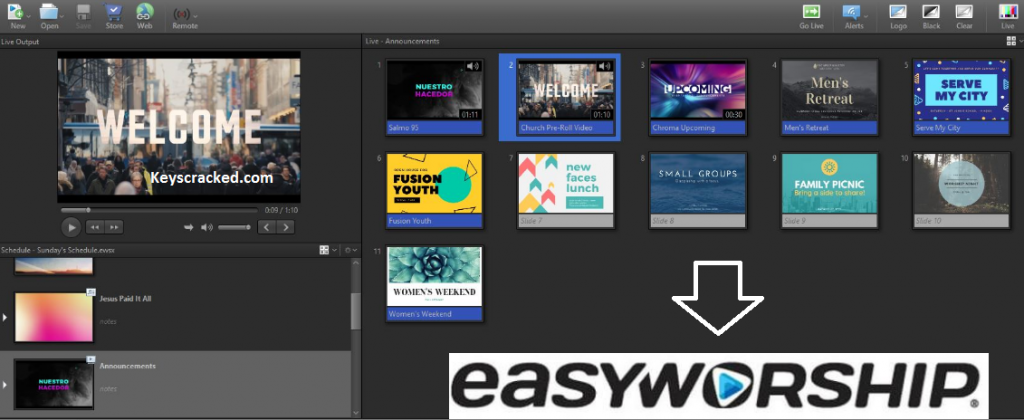Go to previous slide arrow button
The width and height of the screenshot is (1024, 420).
point(267,227)
